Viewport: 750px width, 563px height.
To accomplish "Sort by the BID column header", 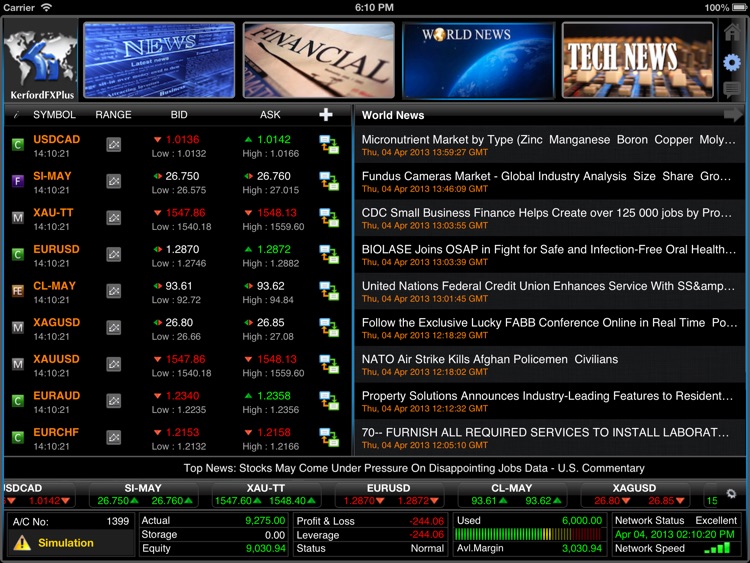I will [x=179, y=115].
